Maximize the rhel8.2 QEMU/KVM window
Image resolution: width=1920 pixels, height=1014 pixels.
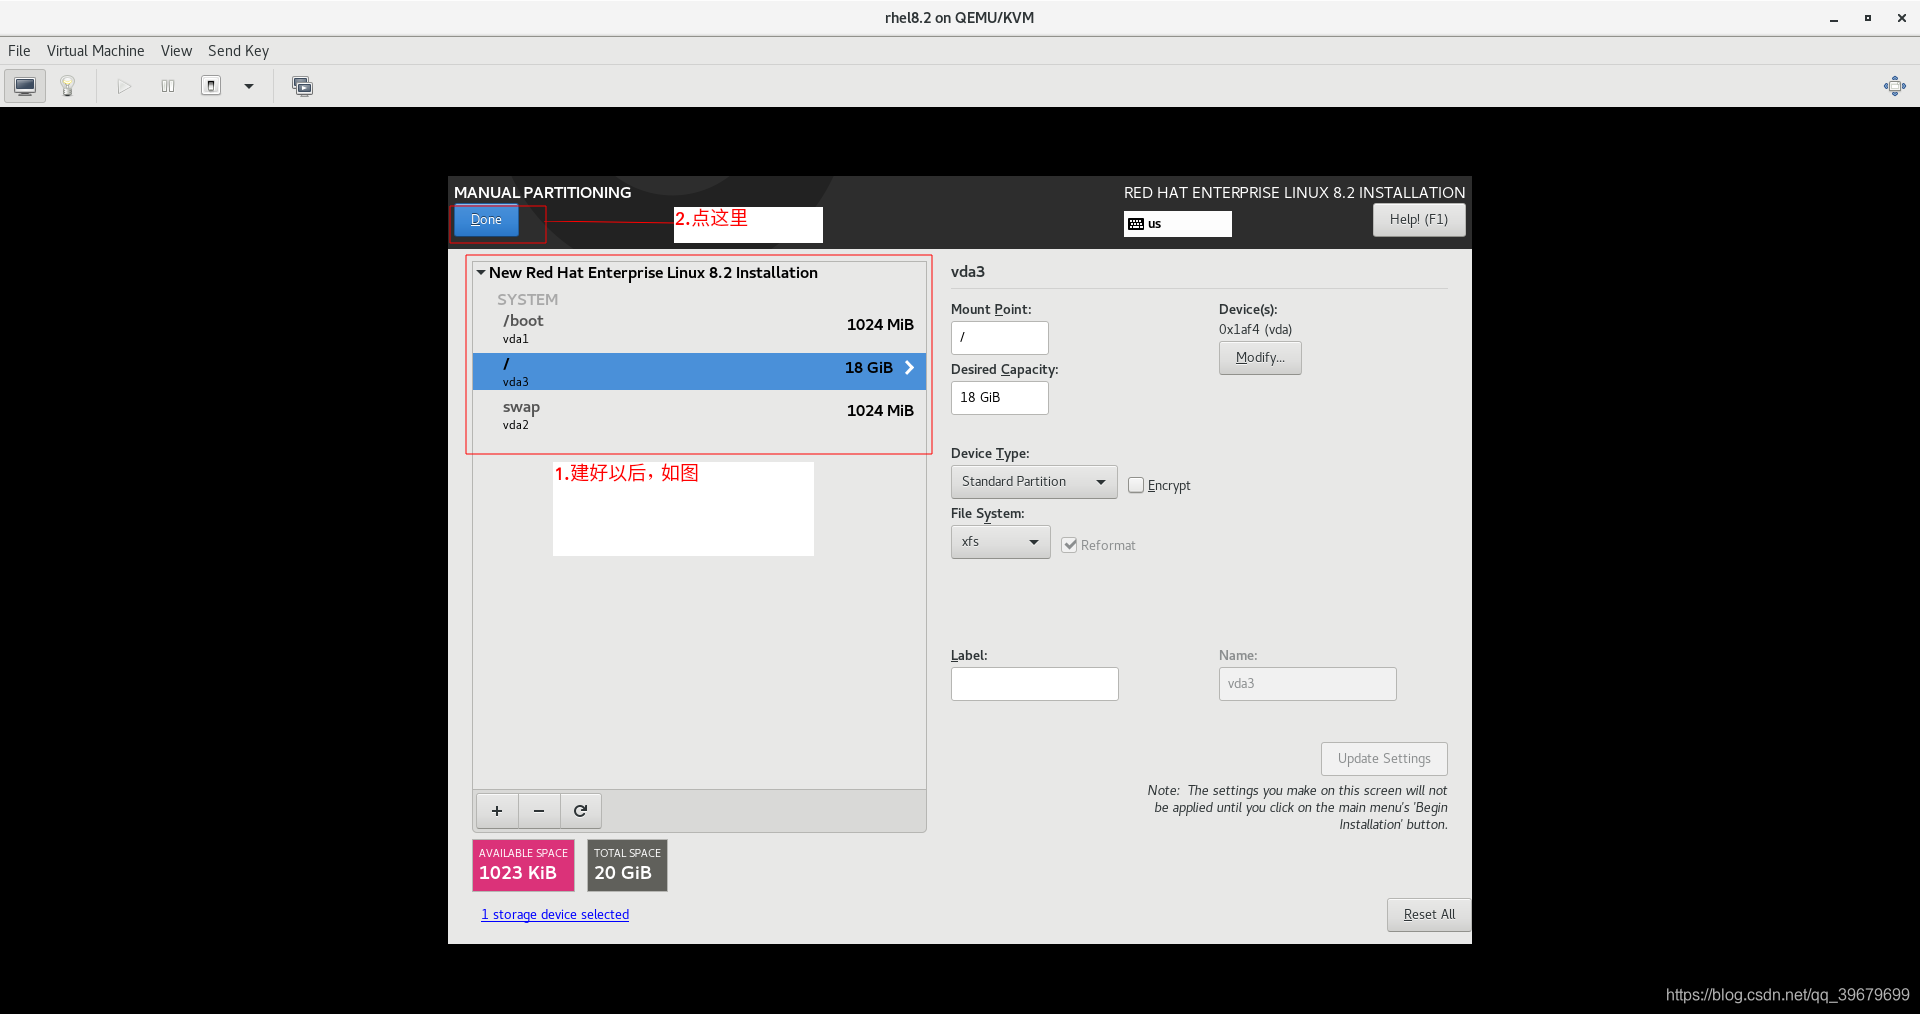point(1868,18)
